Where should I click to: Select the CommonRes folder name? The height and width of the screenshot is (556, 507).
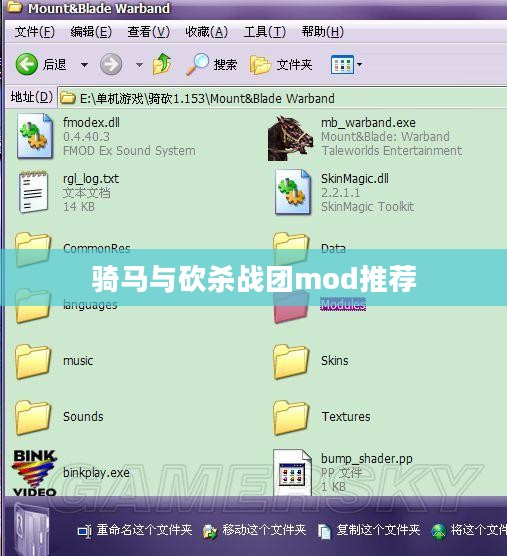point(97,248)
